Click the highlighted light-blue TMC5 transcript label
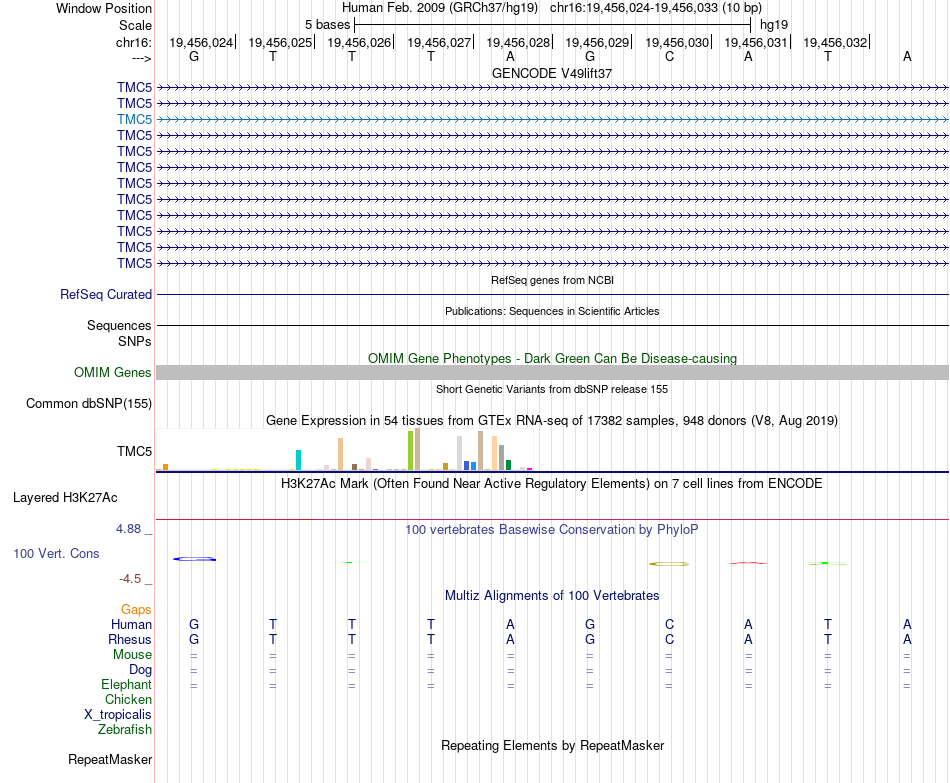Image resolution: width=950 pixels, height=783 pixels. [135, 119]
